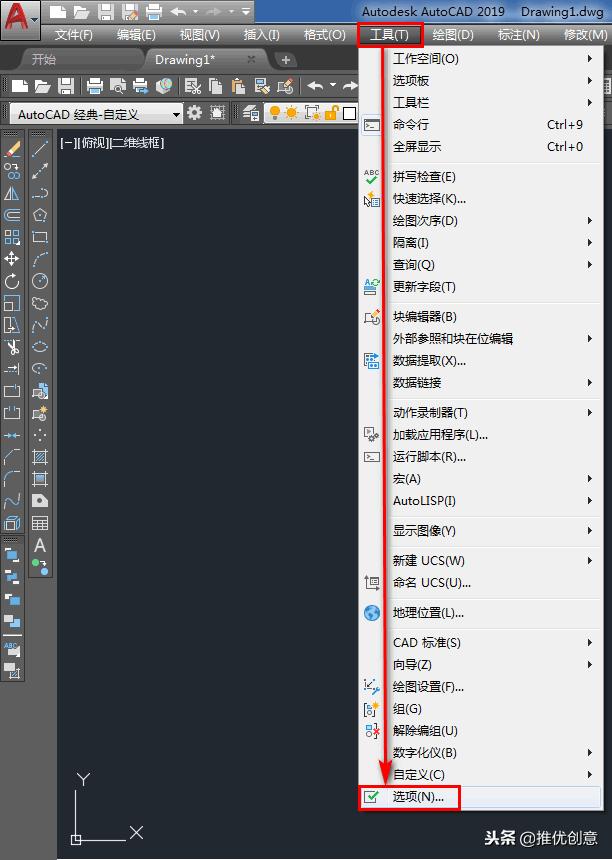Viewport: 612px width, 860px height.
Task: Select the Trim scissors tool
Action: pyautogui.click(x=12, y=347)
